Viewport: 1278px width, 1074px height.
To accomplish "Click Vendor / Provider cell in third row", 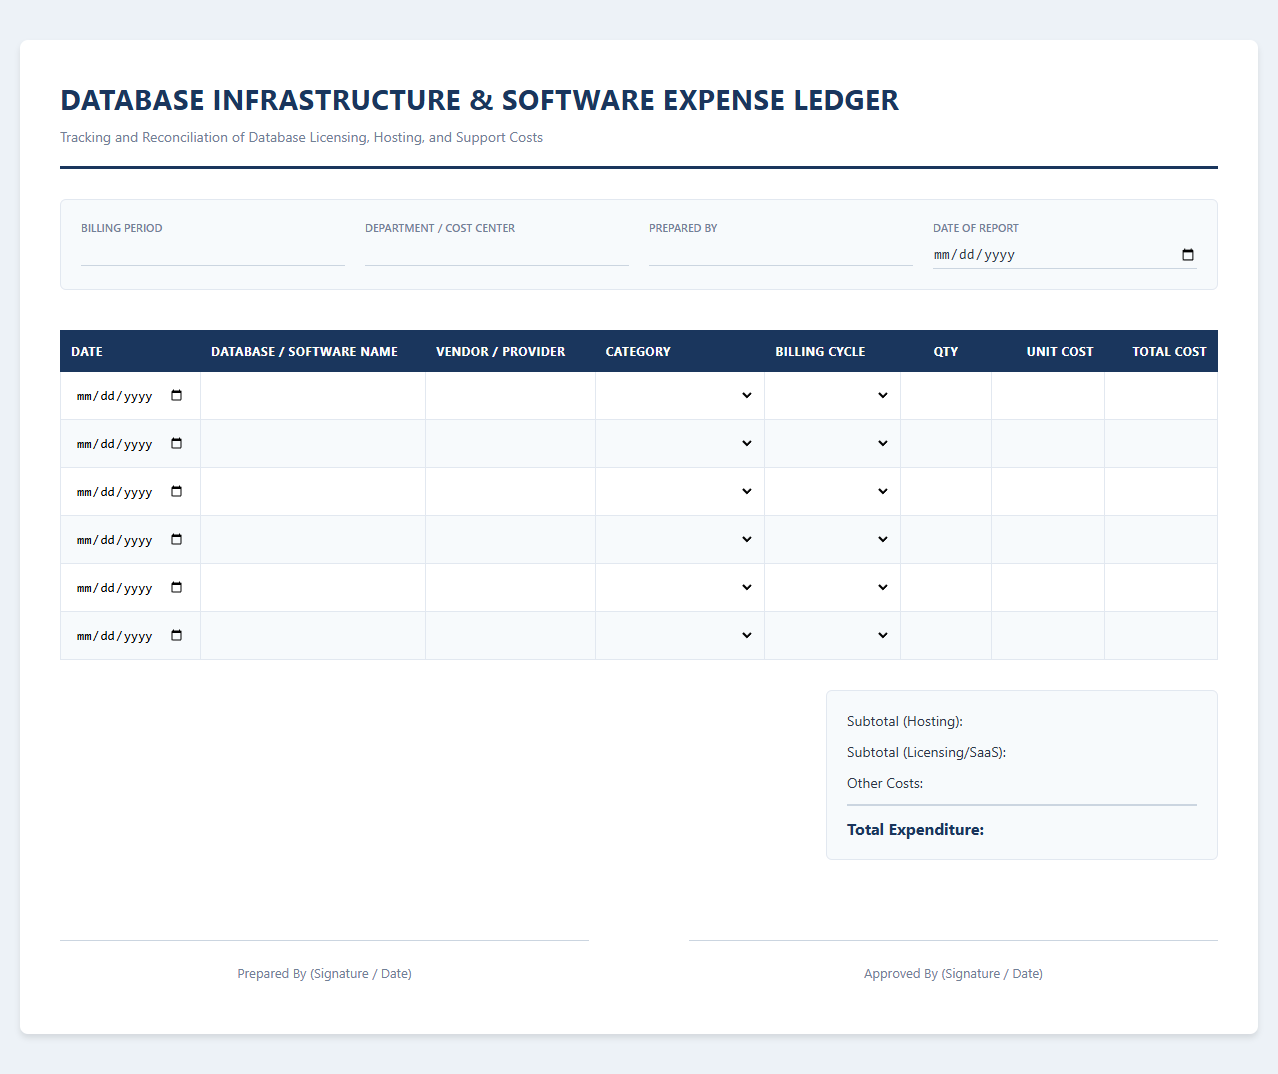I will point(510,492).
